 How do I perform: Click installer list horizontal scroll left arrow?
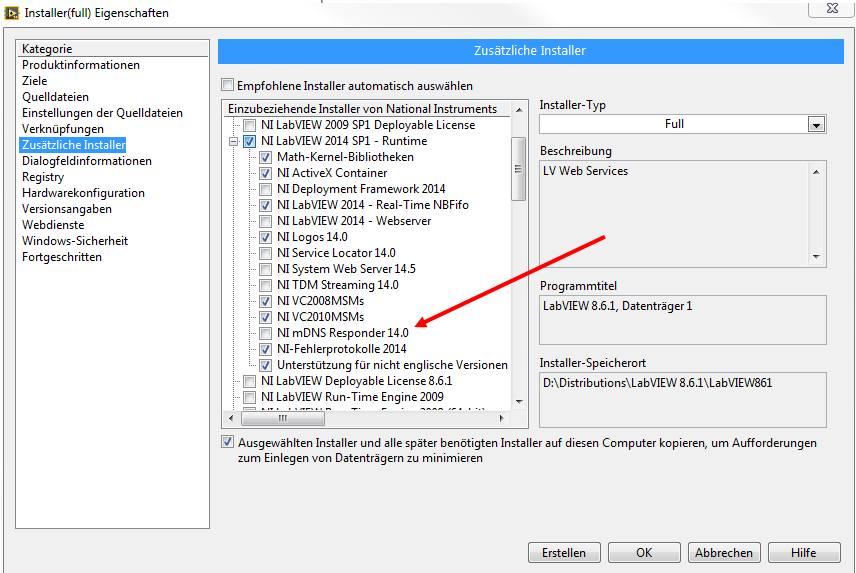231,419
